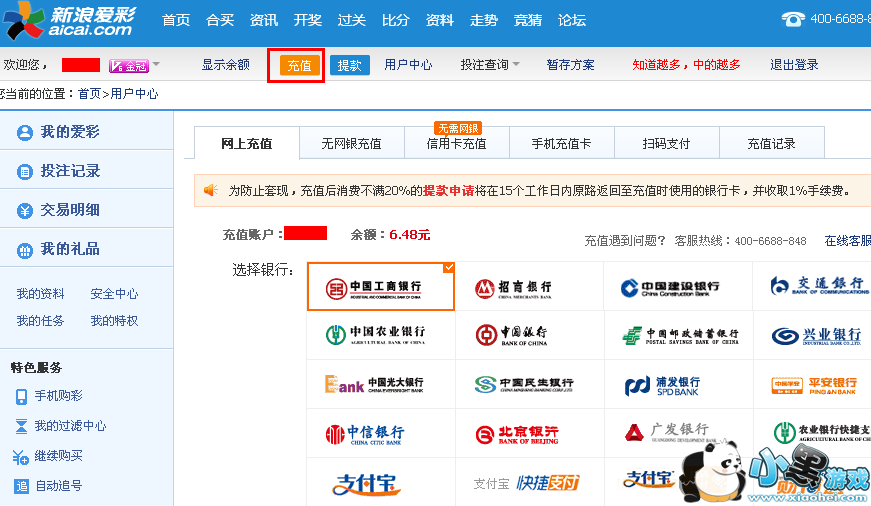This screenshot has height=506, width=871.
Task: Open 在线客服 support link
Action: tap(848, 241)
